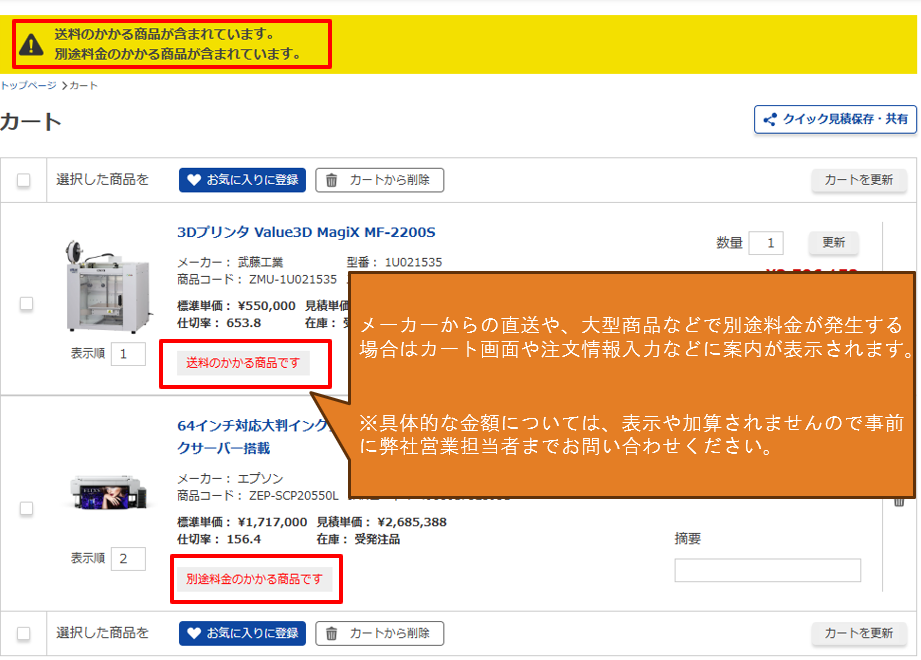The height and width of the screenshot is (660, 921).
Task: Click the trash カートから削除 button at bottom
Action: [x=380, y=633]
